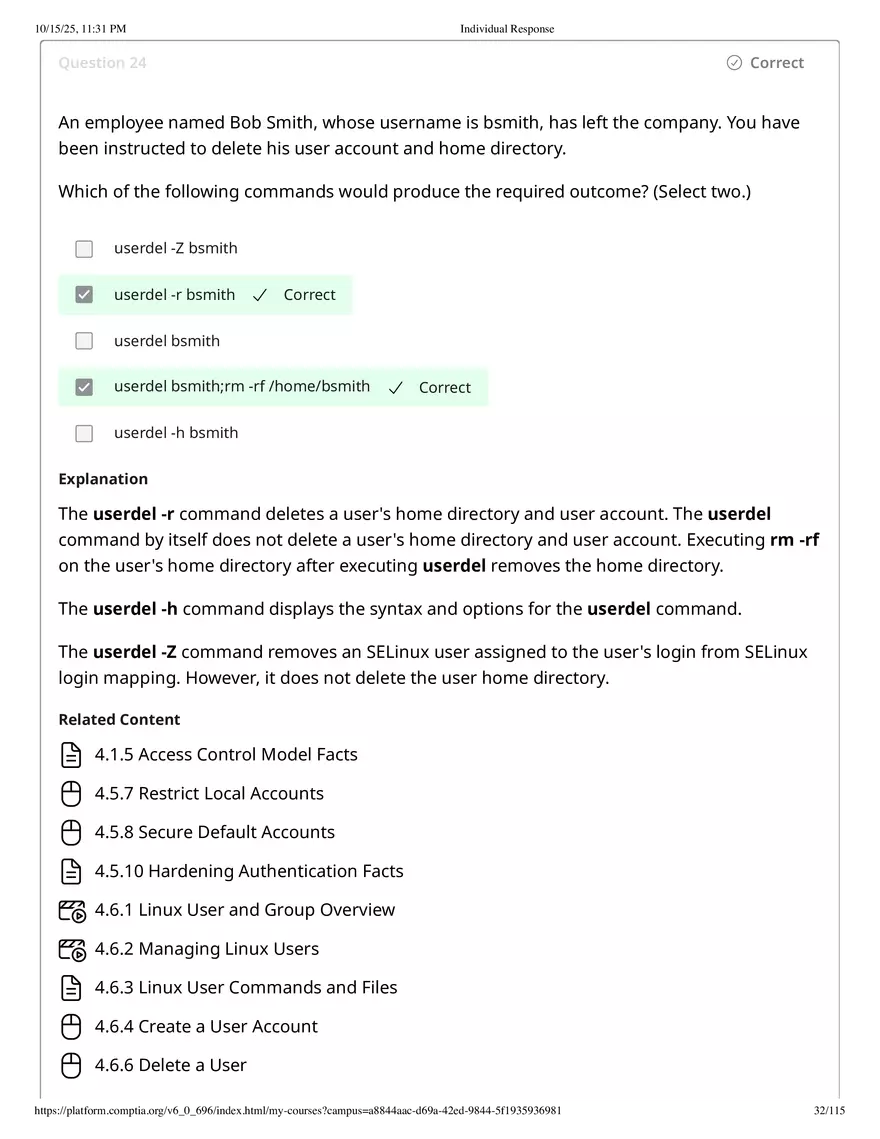Screen dimensions: 880x1139
Task: Click the Question 24 heading
Action: (102, 62)
